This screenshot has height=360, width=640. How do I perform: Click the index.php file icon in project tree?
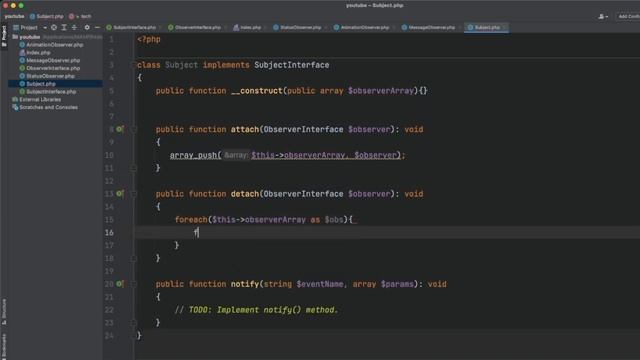22,53
